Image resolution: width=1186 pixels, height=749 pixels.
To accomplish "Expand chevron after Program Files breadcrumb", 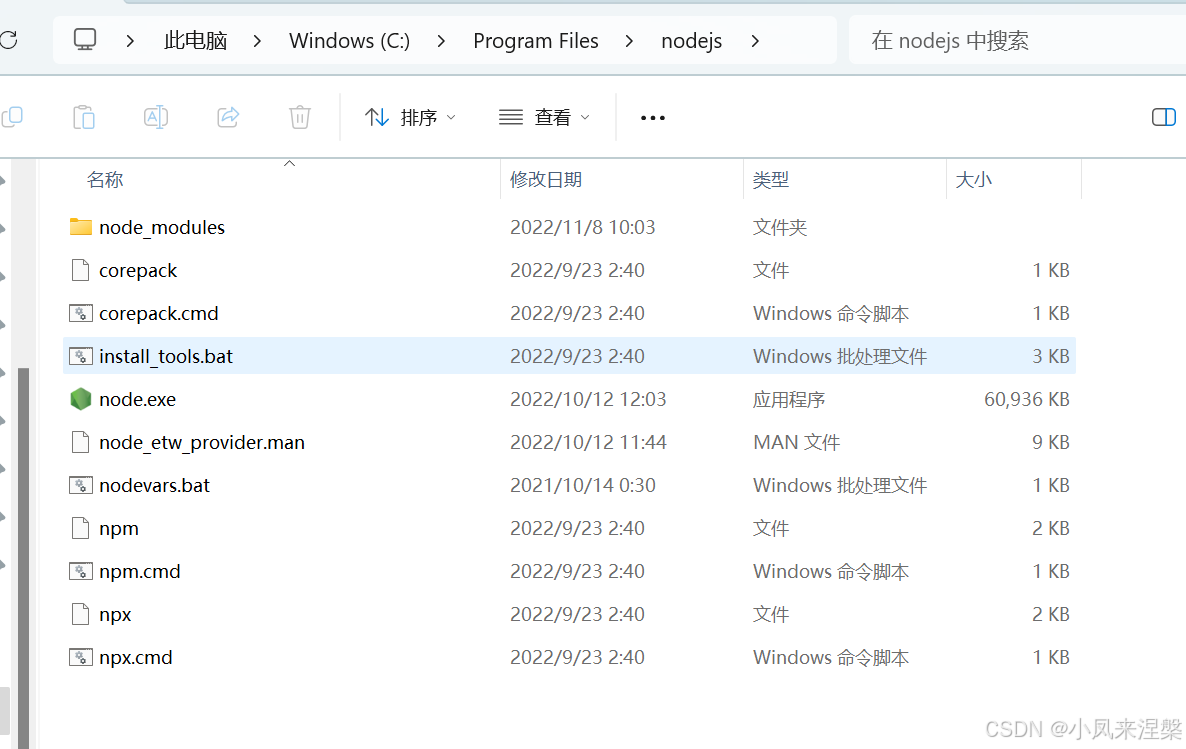I will pyautogui.click(x=629, y=41).
